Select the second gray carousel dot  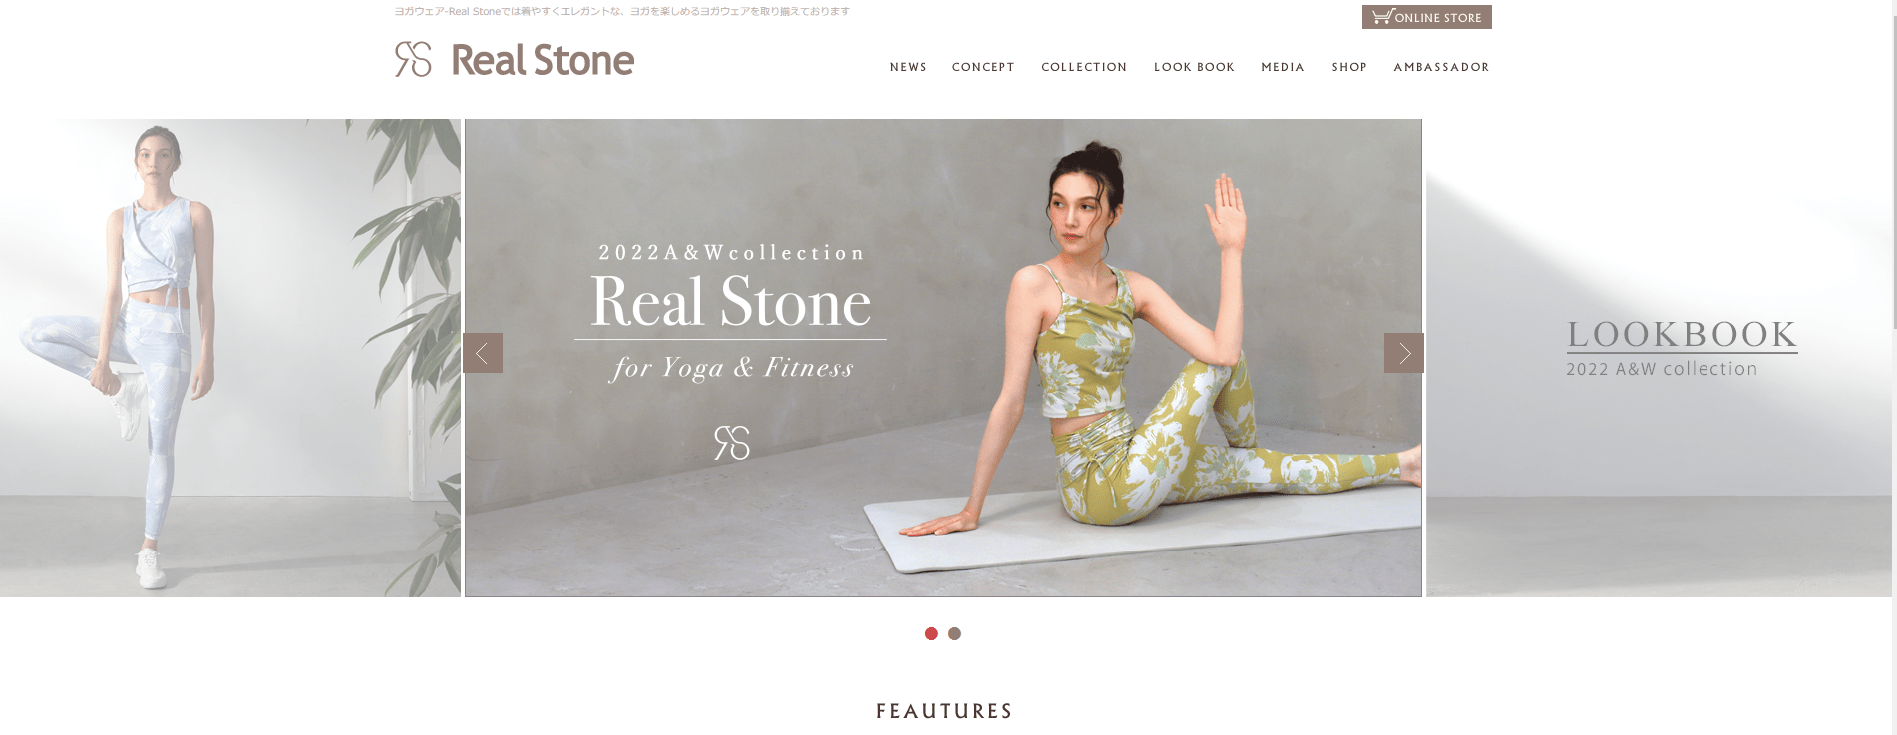pos(954,633)
